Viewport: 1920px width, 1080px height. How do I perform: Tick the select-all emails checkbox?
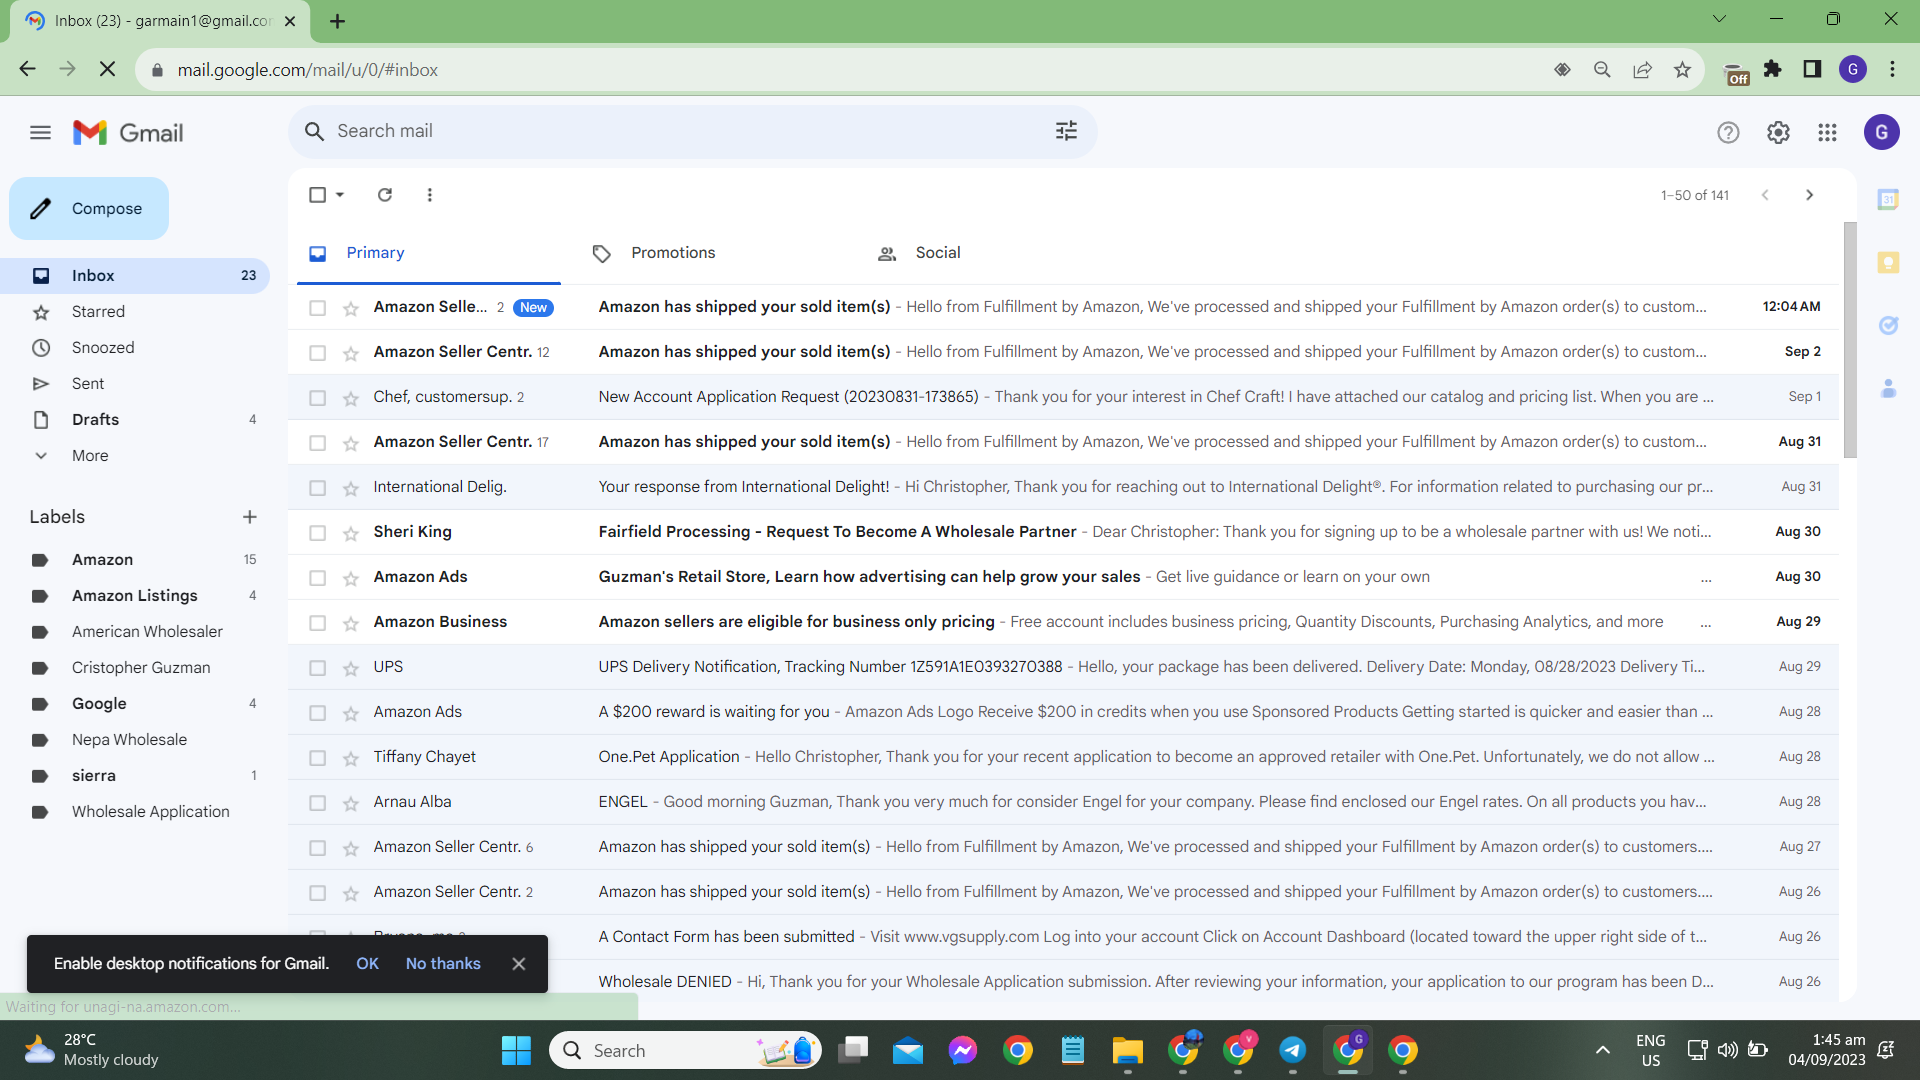318,195
